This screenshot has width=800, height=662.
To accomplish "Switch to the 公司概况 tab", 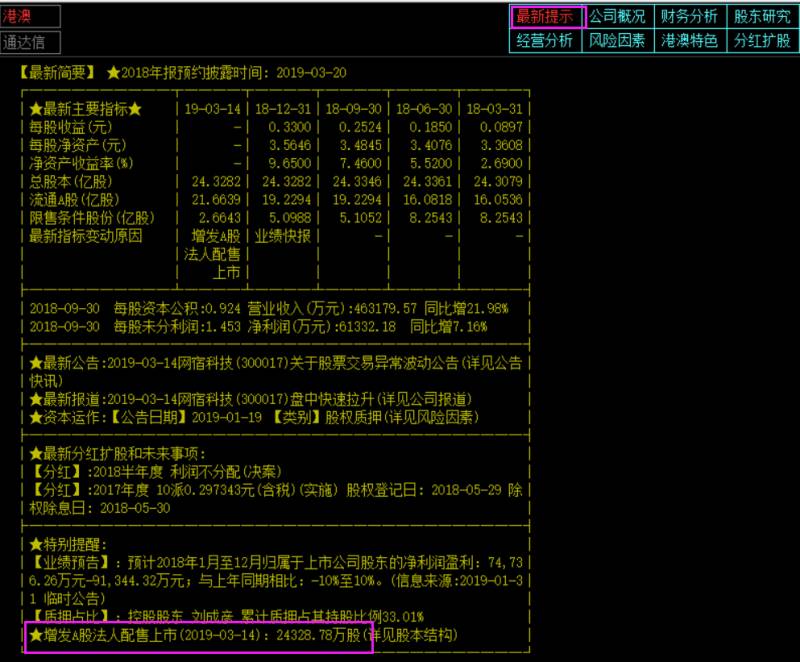I will (x=617, y=16).
